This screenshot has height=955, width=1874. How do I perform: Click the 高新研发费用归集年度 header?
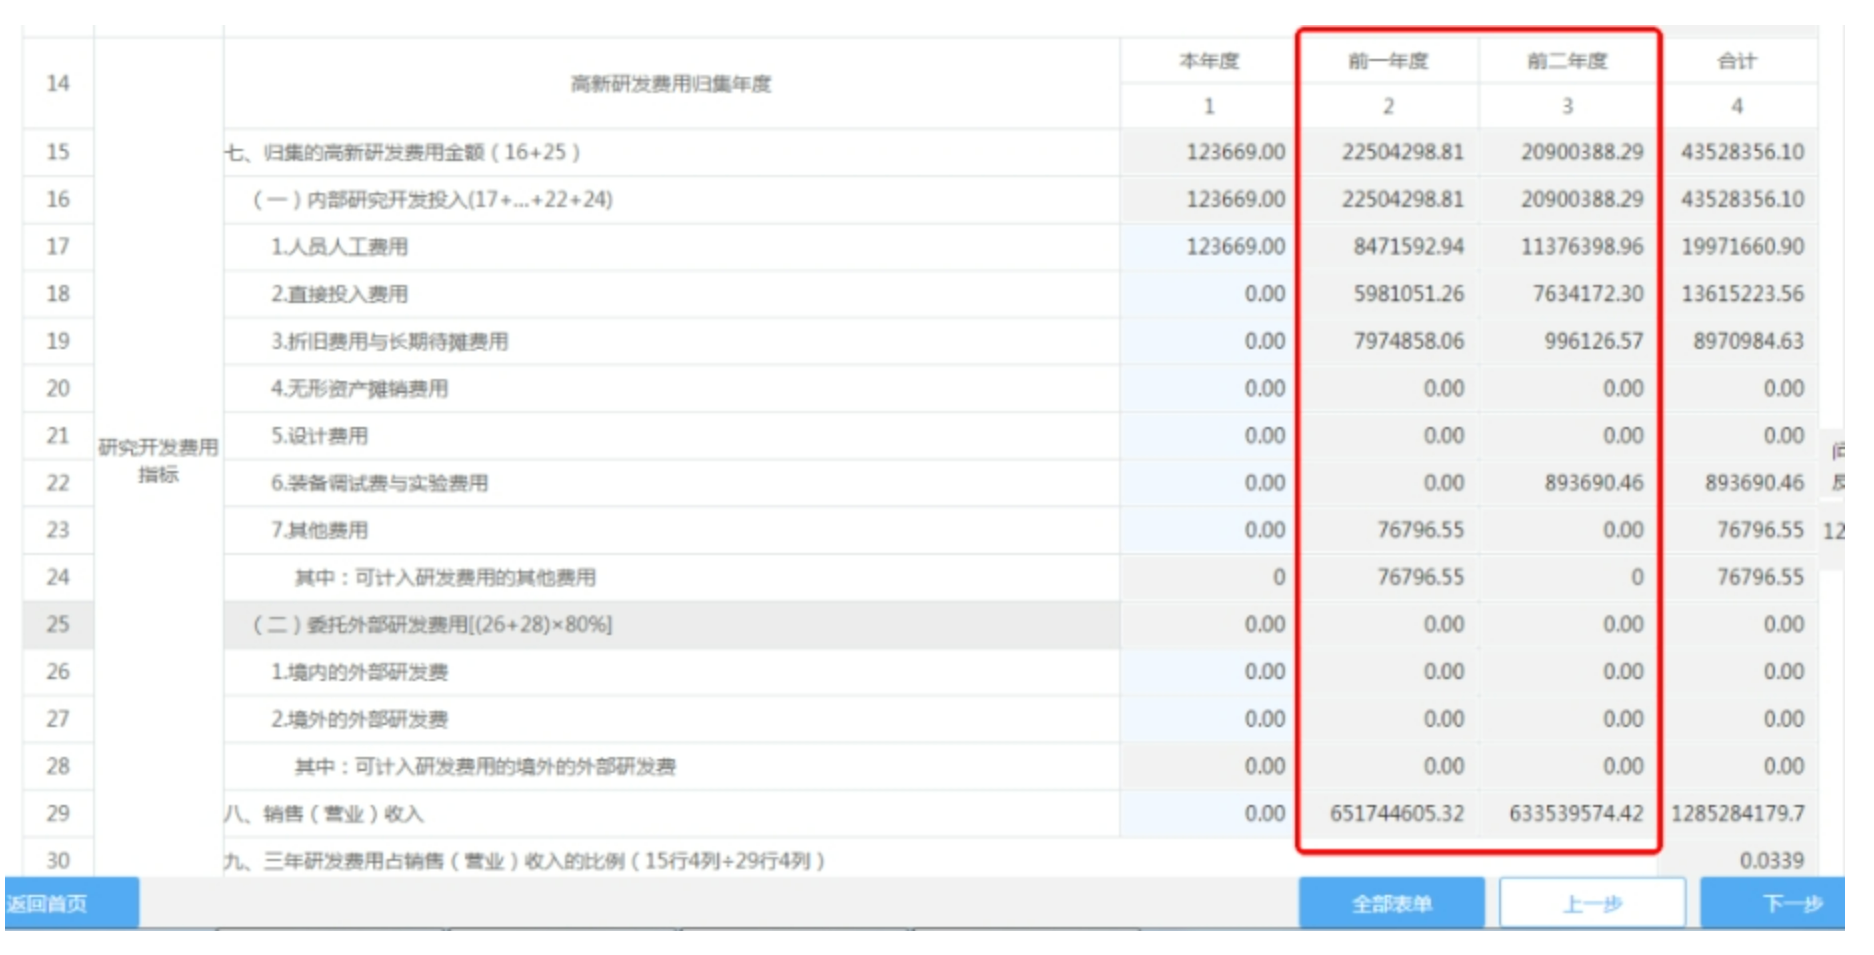coord(671,84)
